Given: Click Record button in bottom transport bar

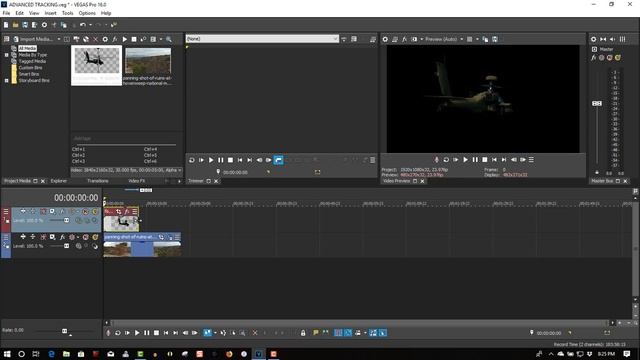Looking at the screenshot, I should coord(108,333).
